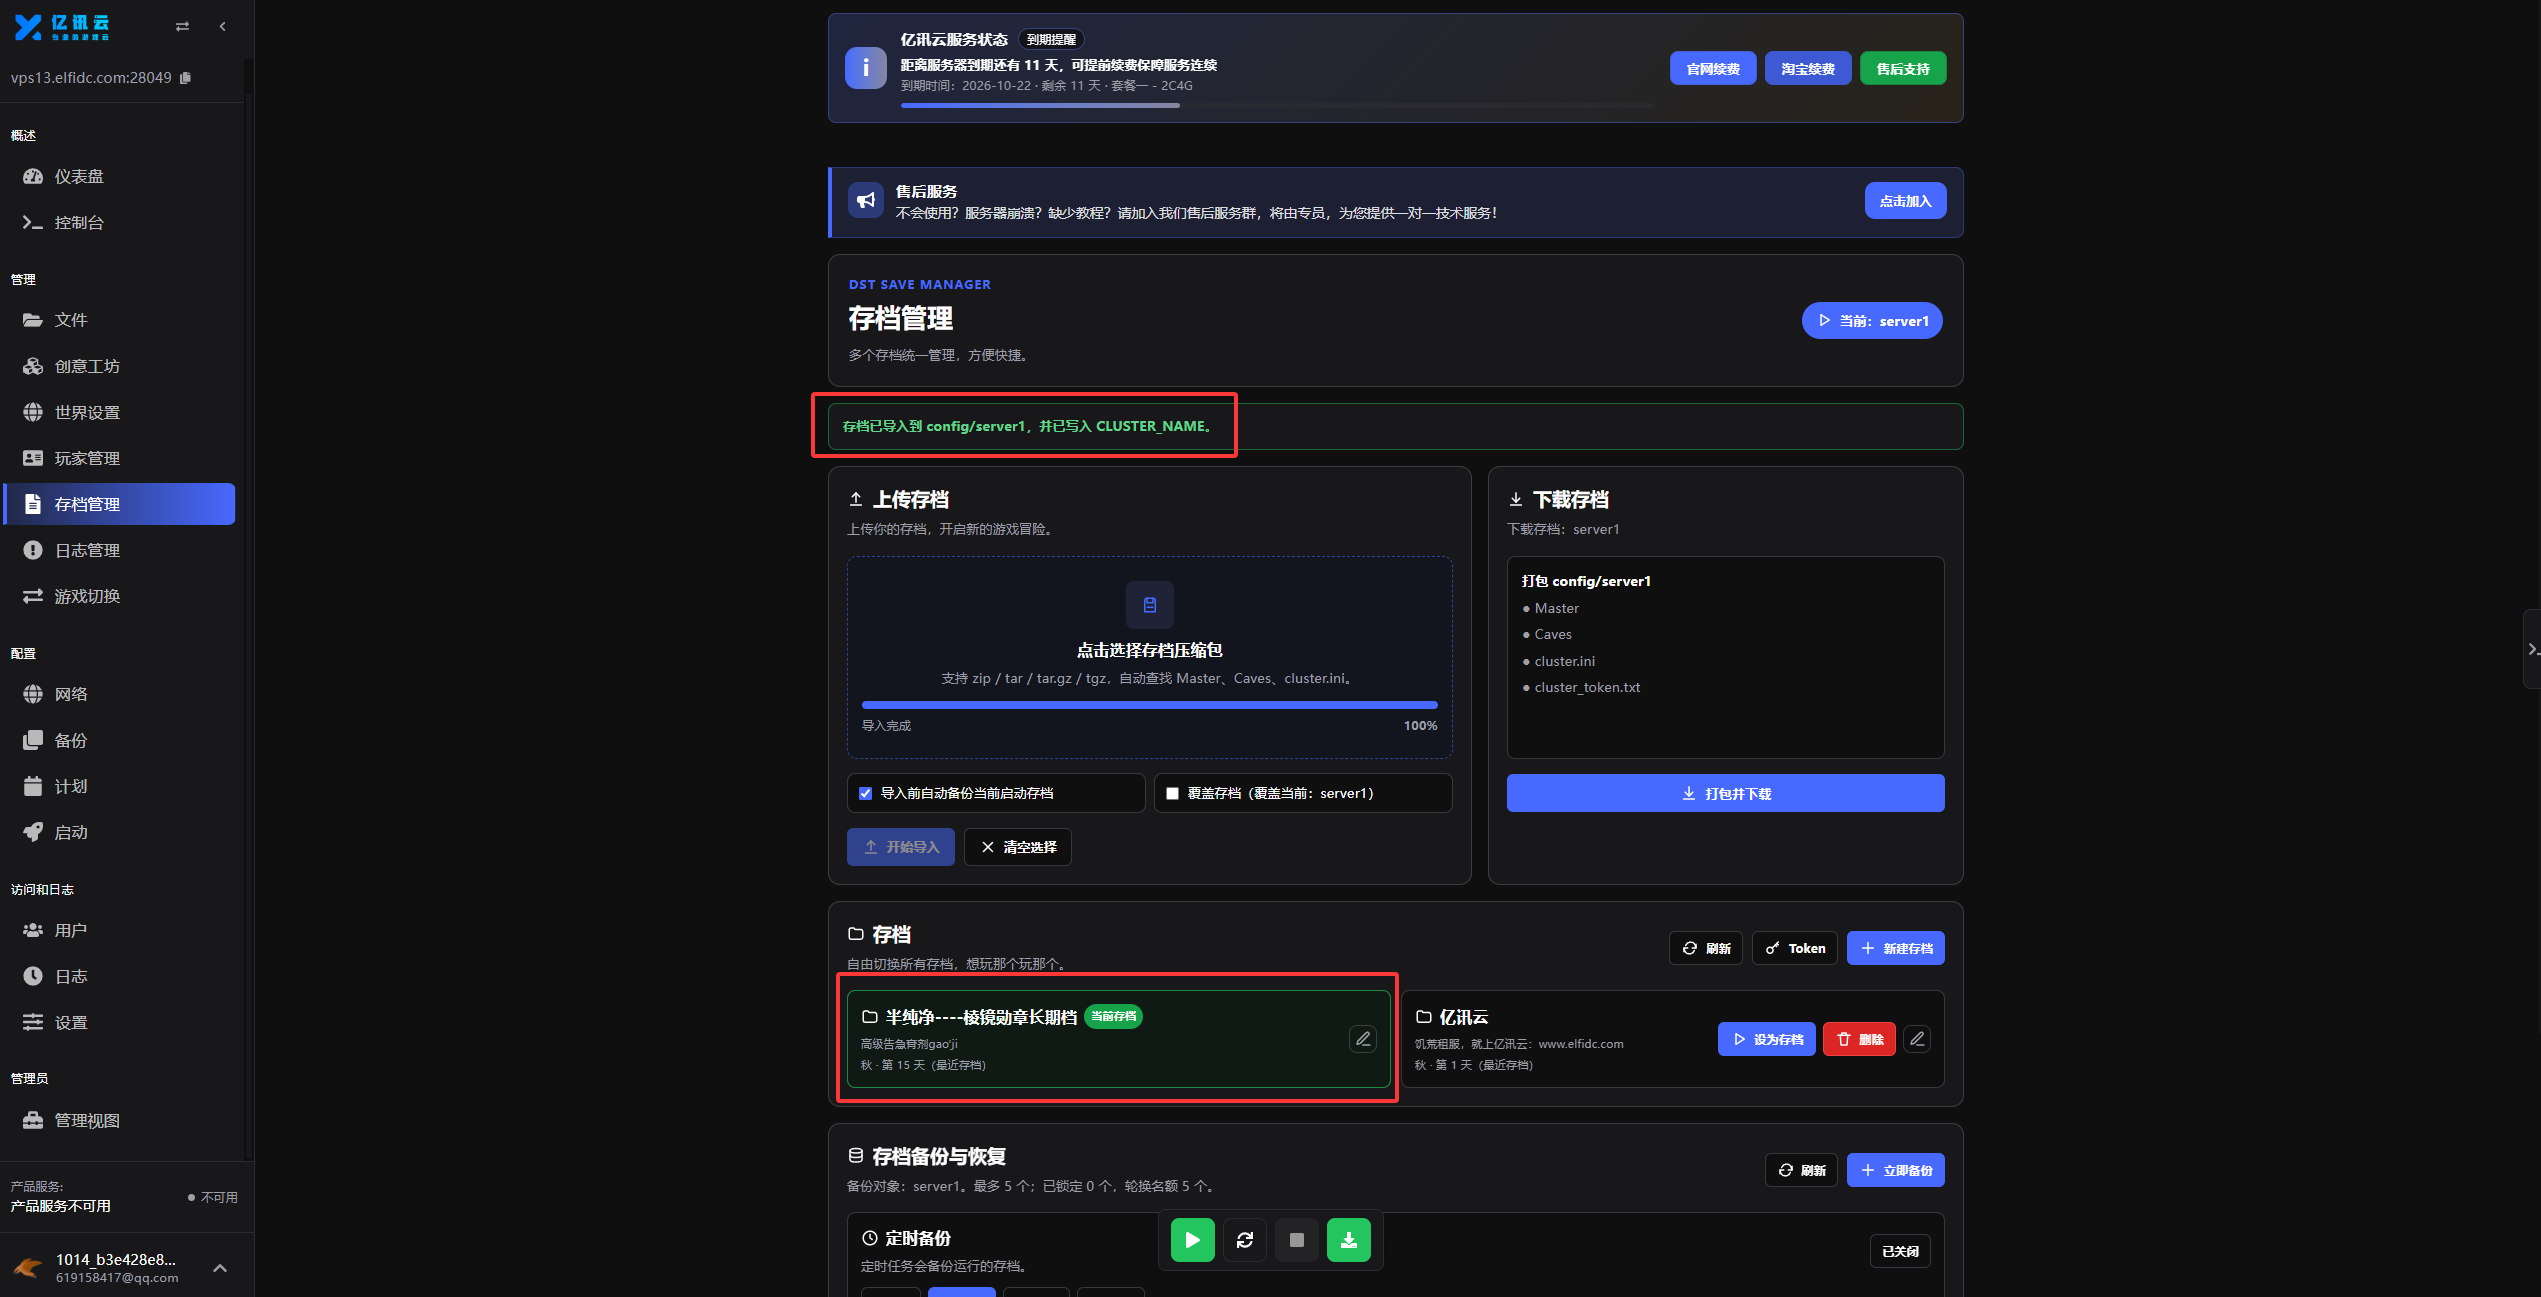Delete the 亿讯云 save
2541x1297 pixels.
click(x=1859, y=1039)
